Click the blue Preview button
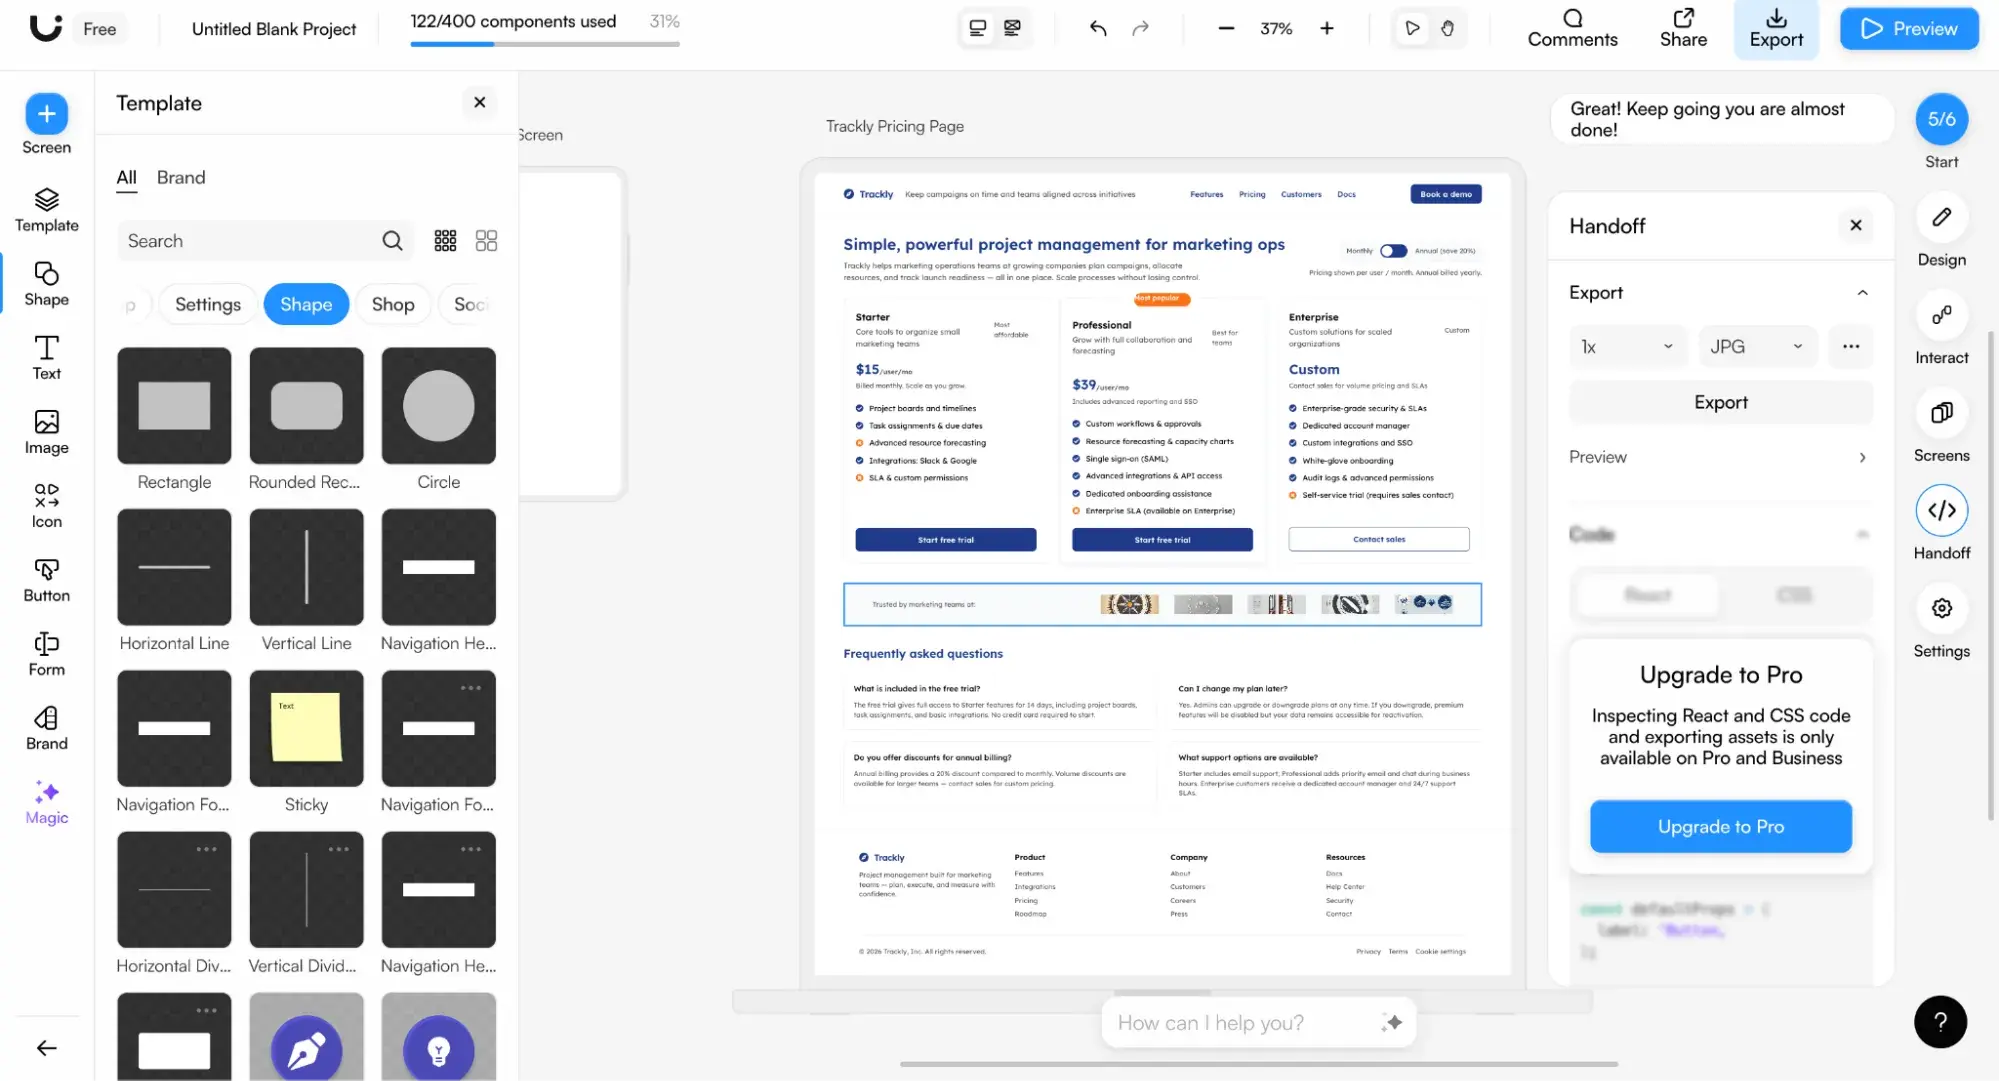The width and height of the screenshot is (1999, 1081). [1909, 29]
